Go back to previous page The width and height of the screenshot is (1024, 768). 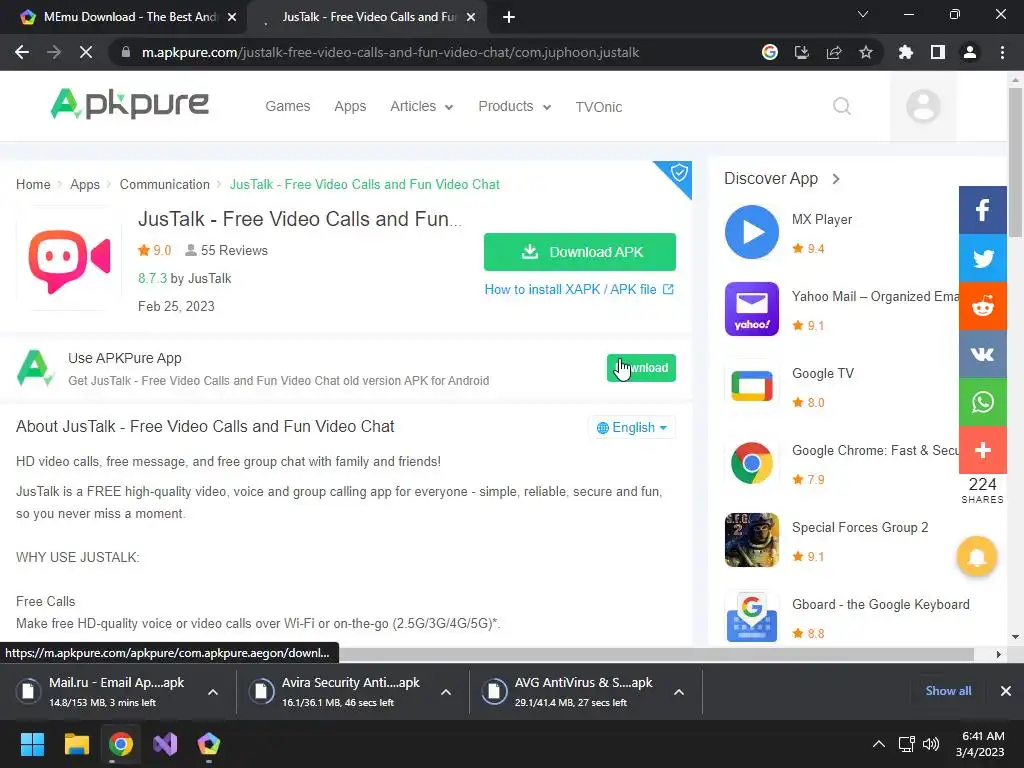pyautogui.click(x=22, y=52)
